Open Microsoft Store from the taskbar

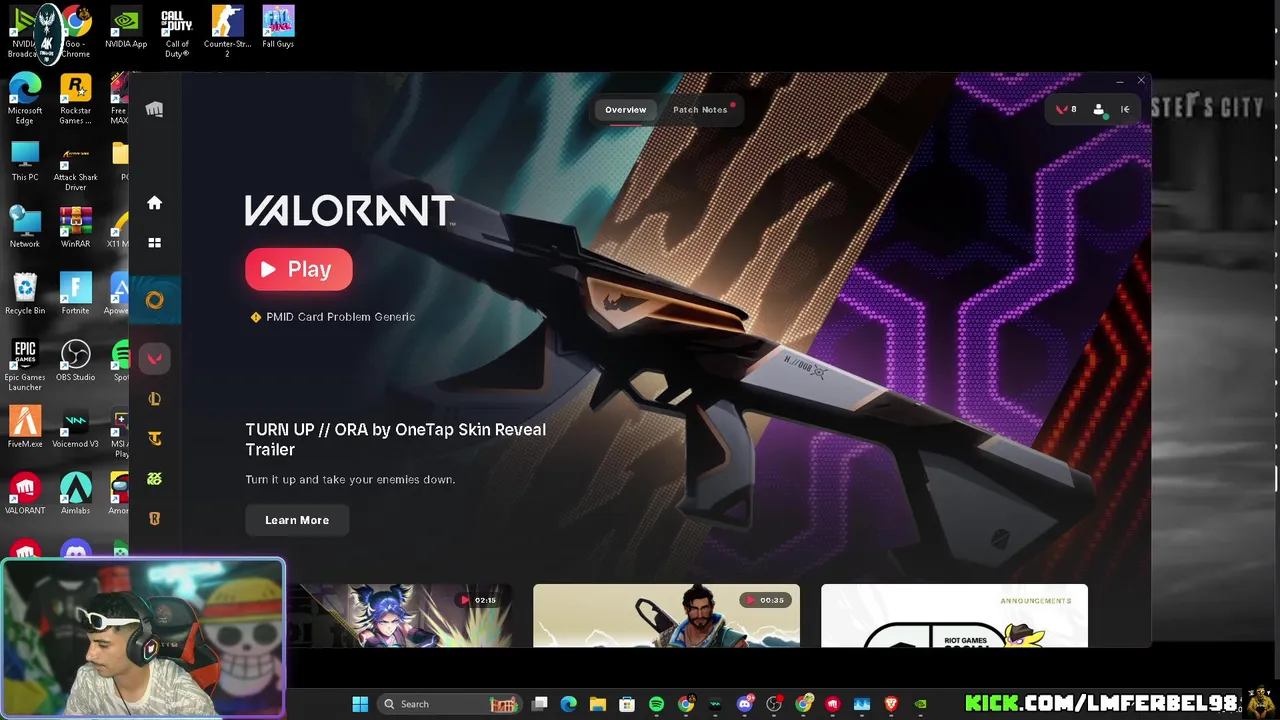[x=627, y=704]
